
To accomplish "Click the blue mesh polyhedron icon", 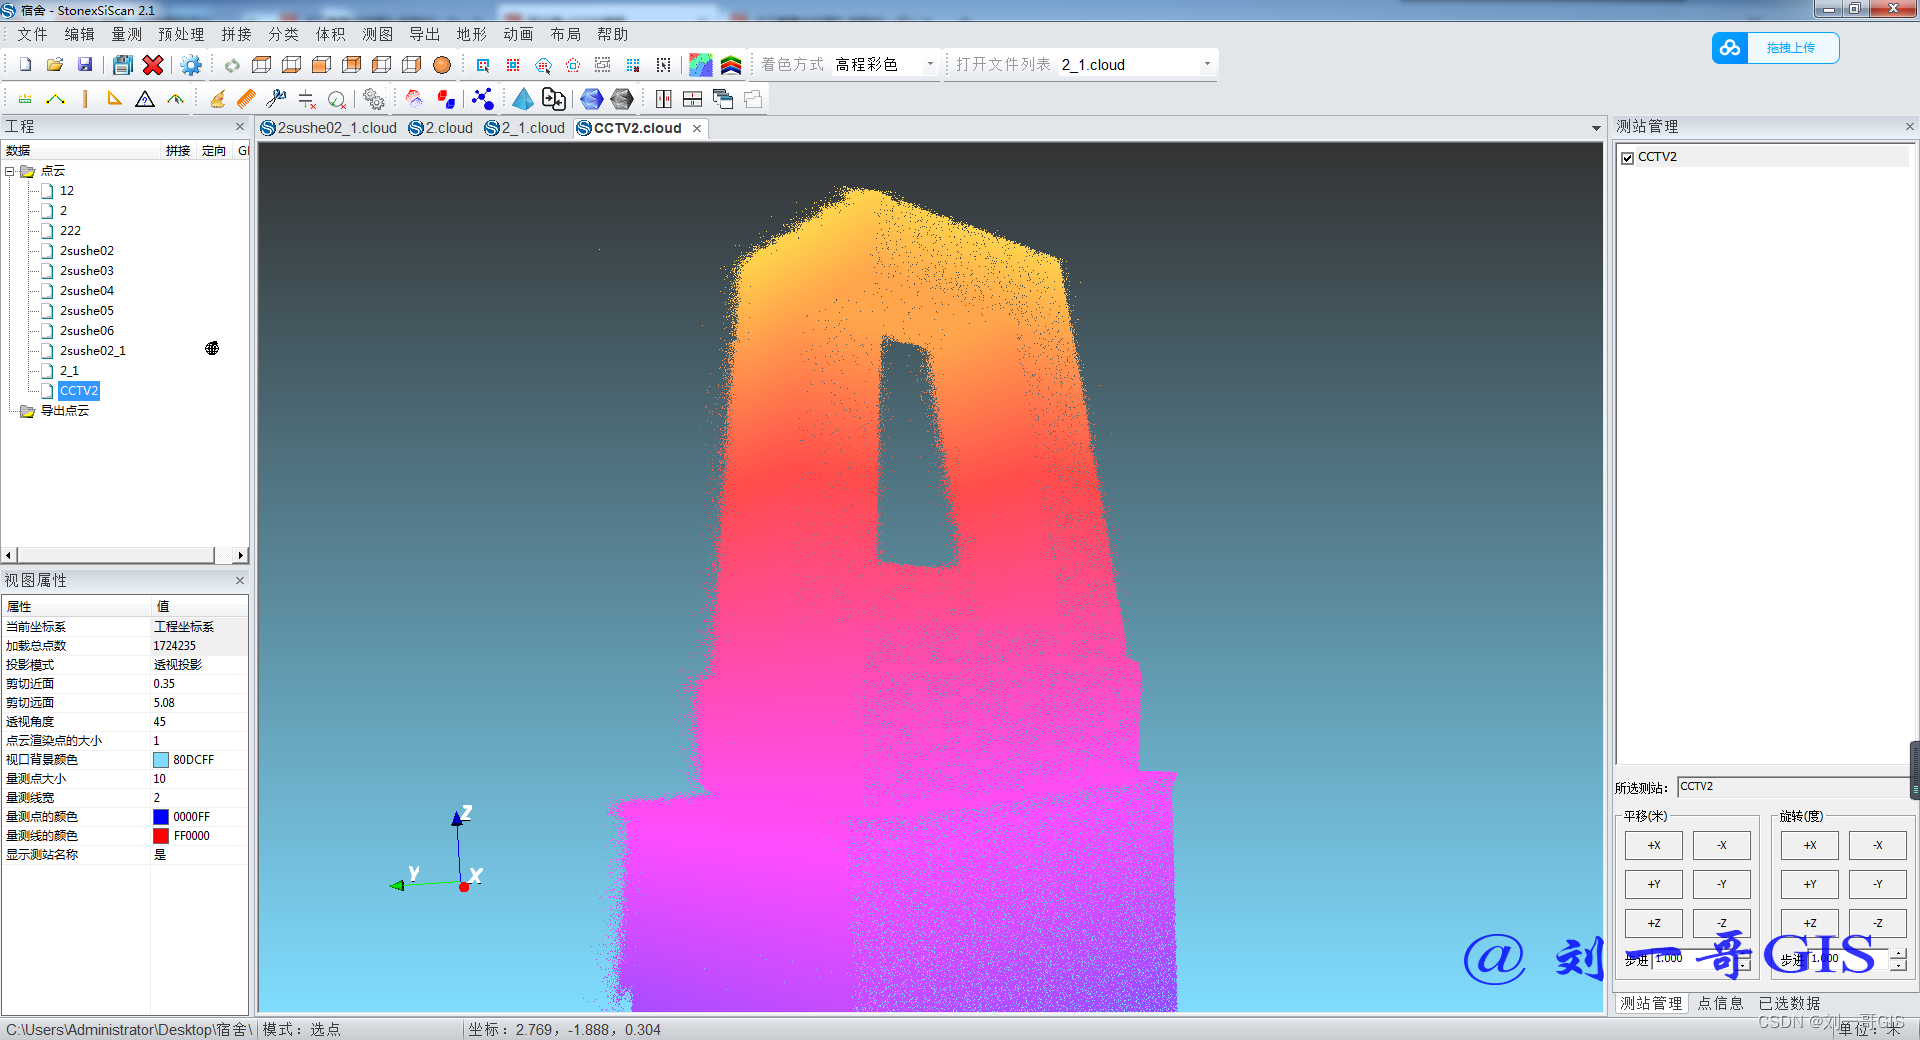I will point(592,99).
